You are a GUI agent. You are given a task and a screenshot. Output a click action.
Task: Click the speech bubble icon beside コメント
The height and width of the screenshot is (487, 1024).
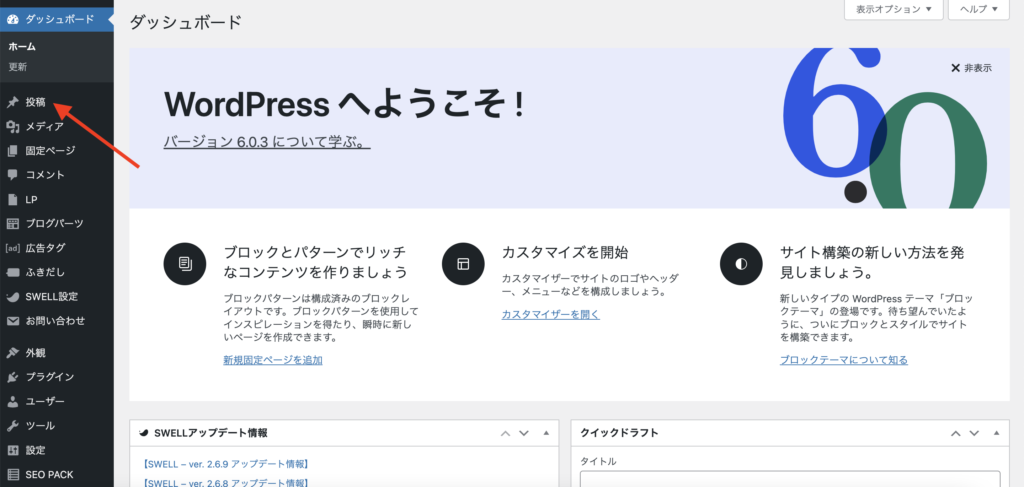12,175
